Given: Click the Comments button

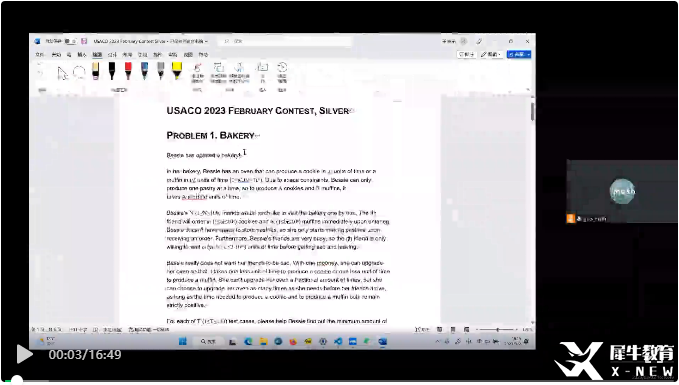Looking at the screenshot, I should coord(467,55).
